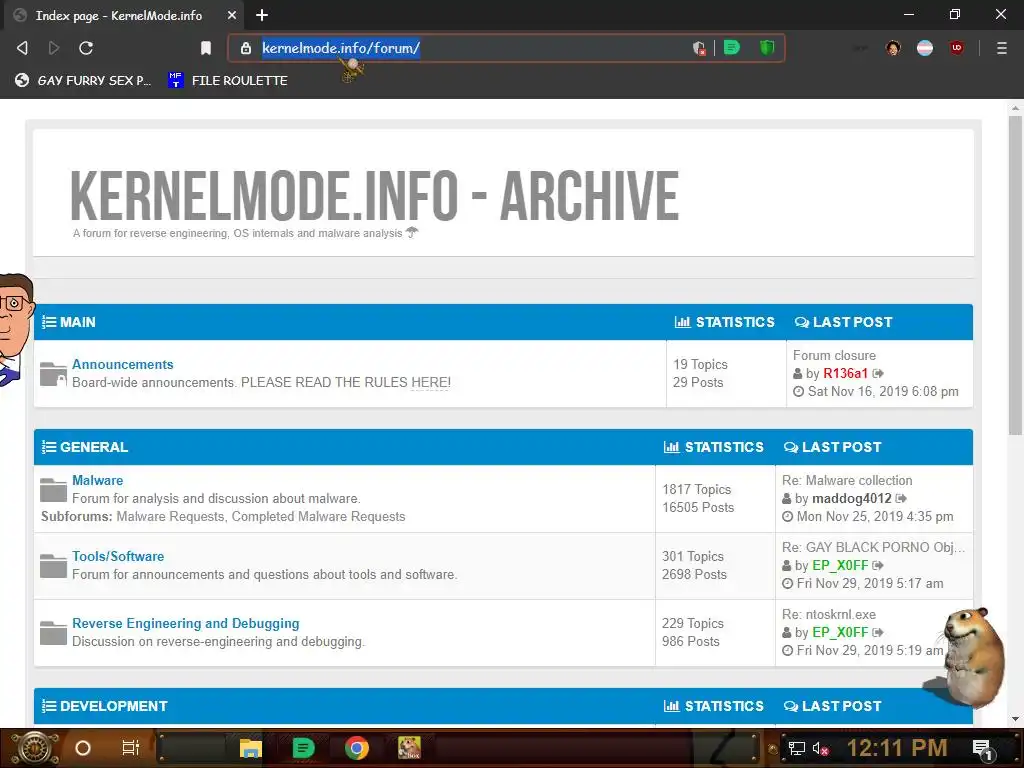Go back with the browser back arrow
This screenshot has width=1024, height=768.
pos(22,48)
